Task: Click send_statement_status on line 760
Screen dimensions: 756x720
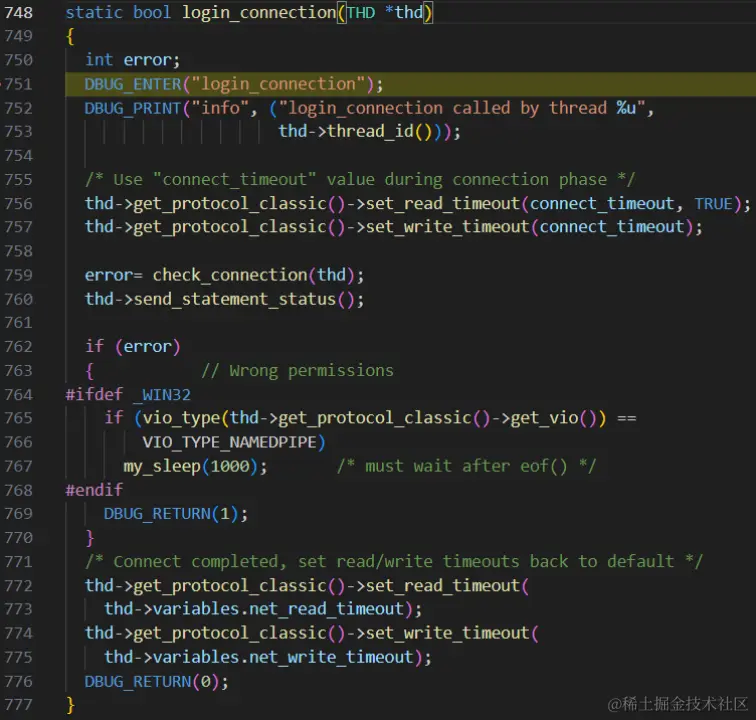Action: (x=234, y=299)
